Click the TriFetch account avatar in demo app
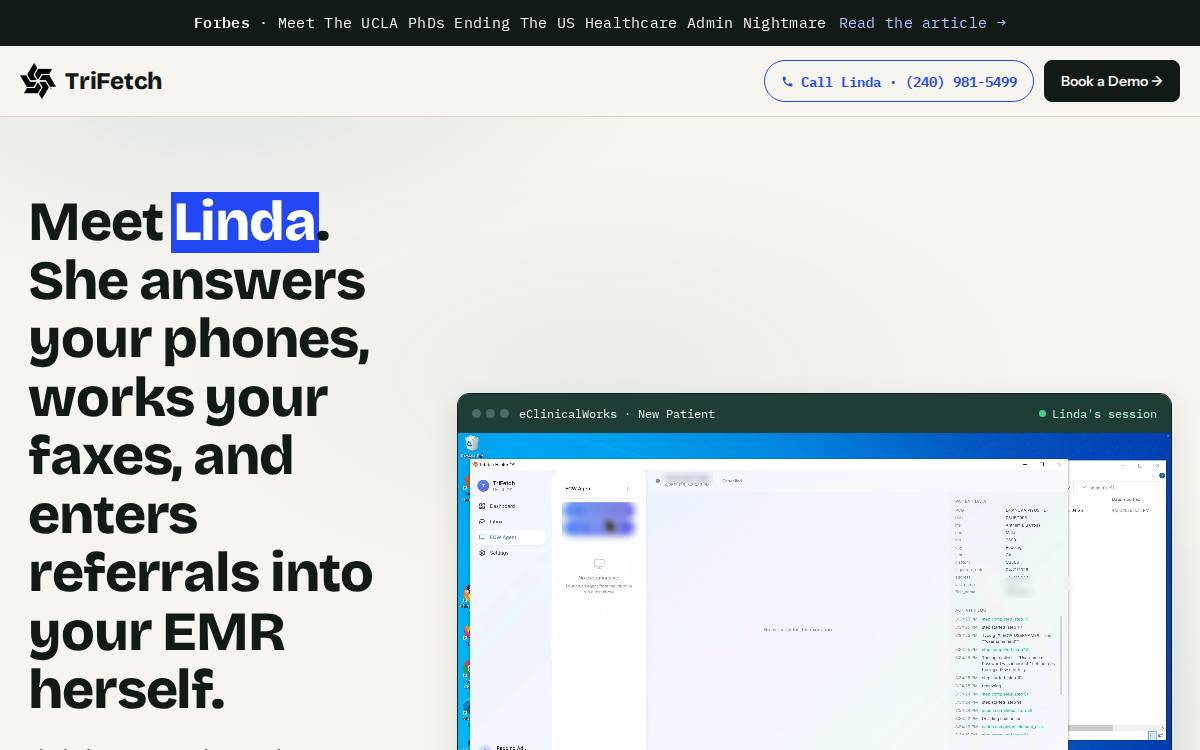Viewport: 1200px width, 750px height. pos(483,485)
